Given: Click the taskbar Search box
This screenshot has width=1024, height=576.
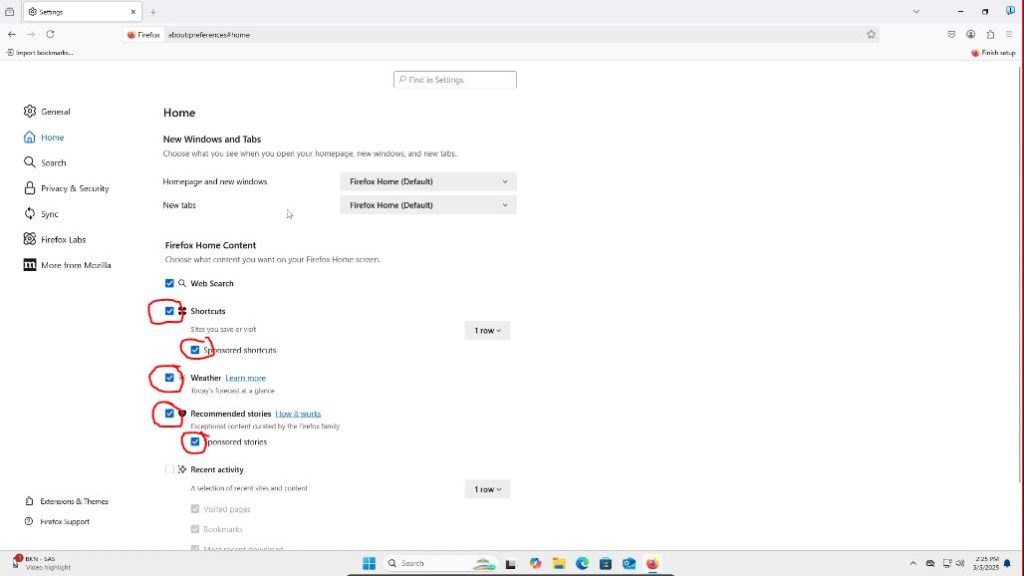Looking at the screenshot, I should pyautogui.click(x=441, y=563).
